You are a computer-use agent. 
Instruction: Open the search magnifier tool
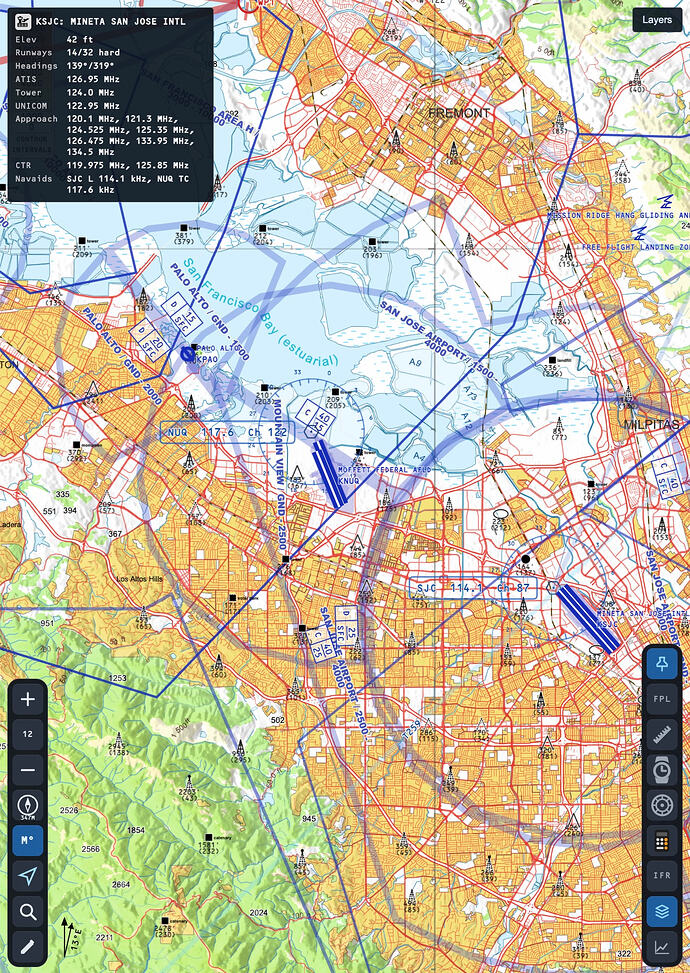27,912
